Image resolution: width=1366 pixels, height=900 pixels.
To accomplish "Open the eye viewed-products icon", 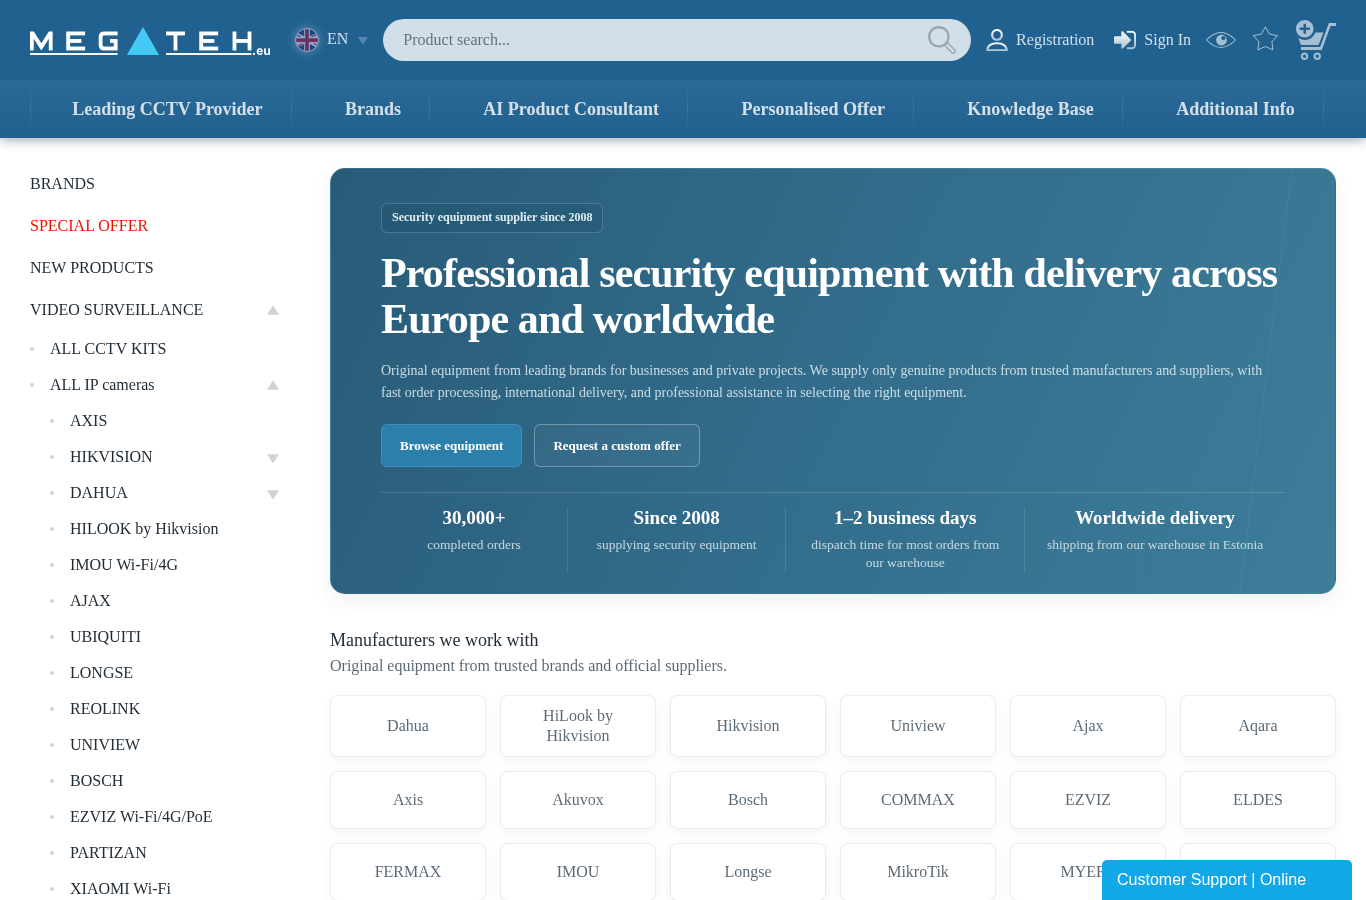I will (x=1221, y=40).
